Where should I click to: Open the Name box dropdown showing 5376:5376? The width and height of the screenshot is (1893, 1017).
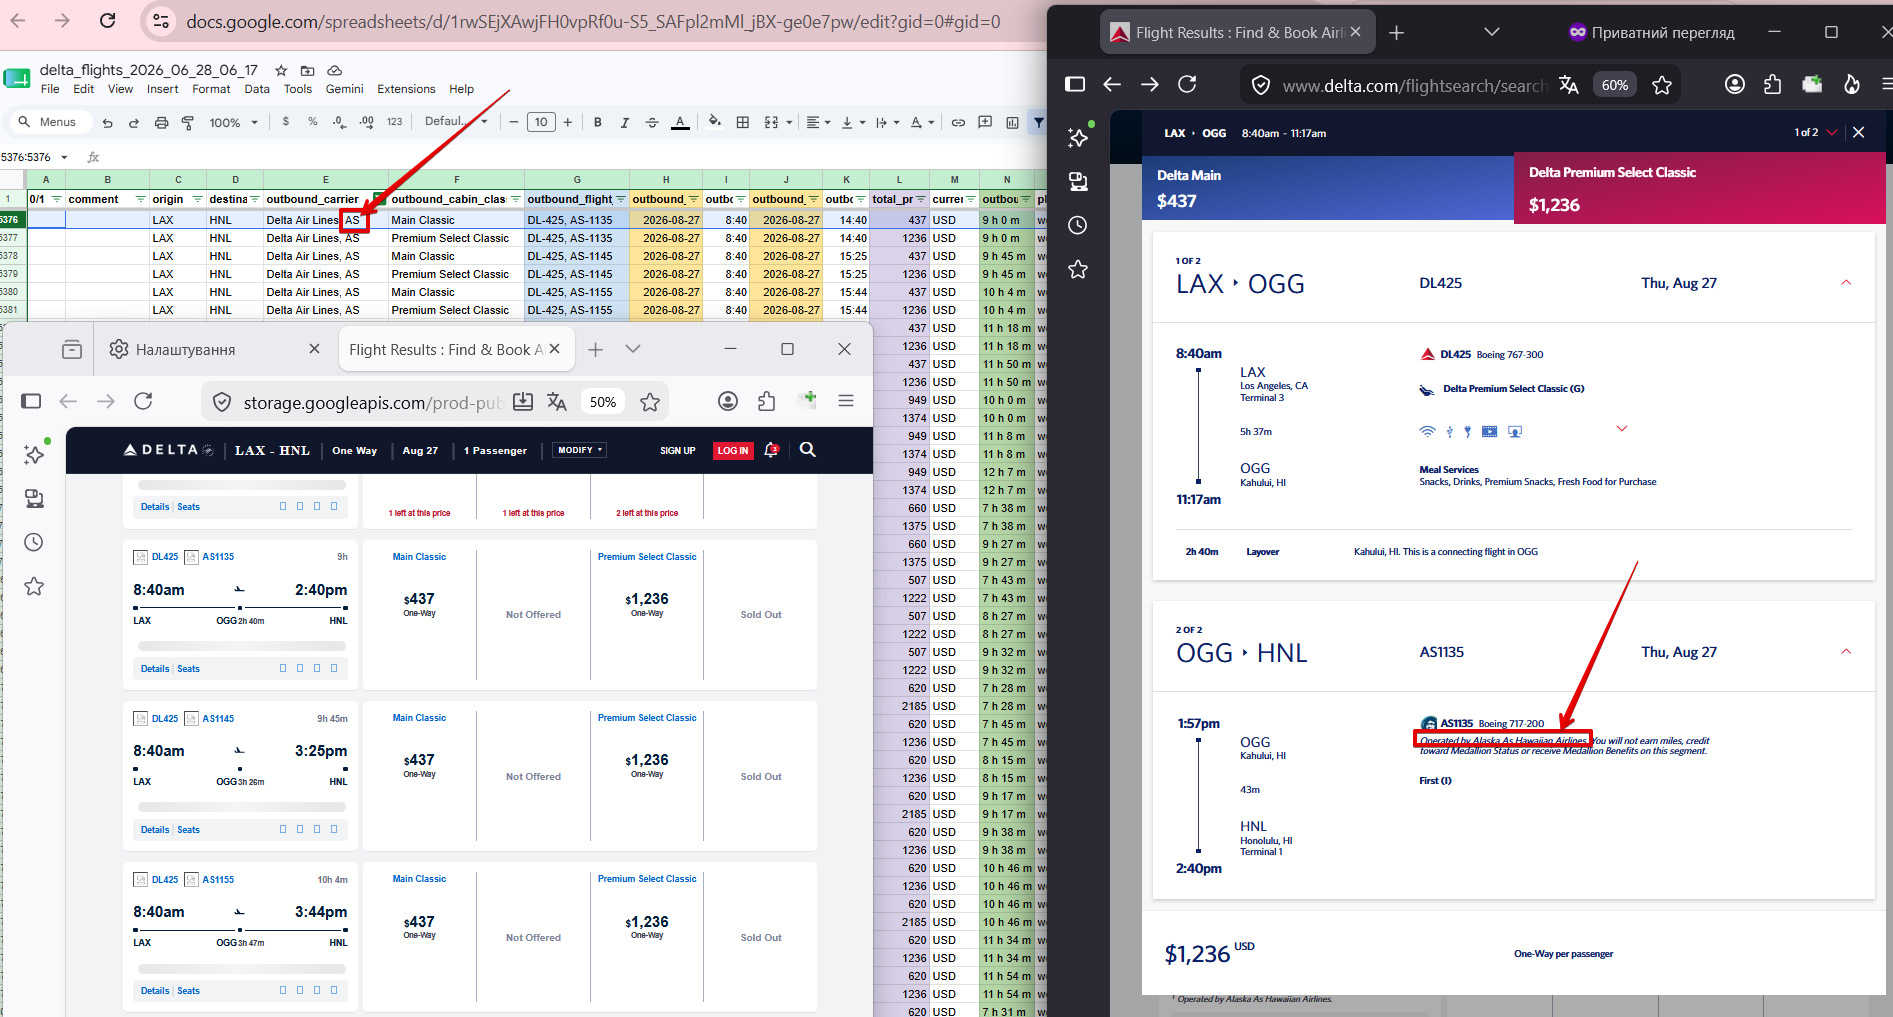point(64,157)
